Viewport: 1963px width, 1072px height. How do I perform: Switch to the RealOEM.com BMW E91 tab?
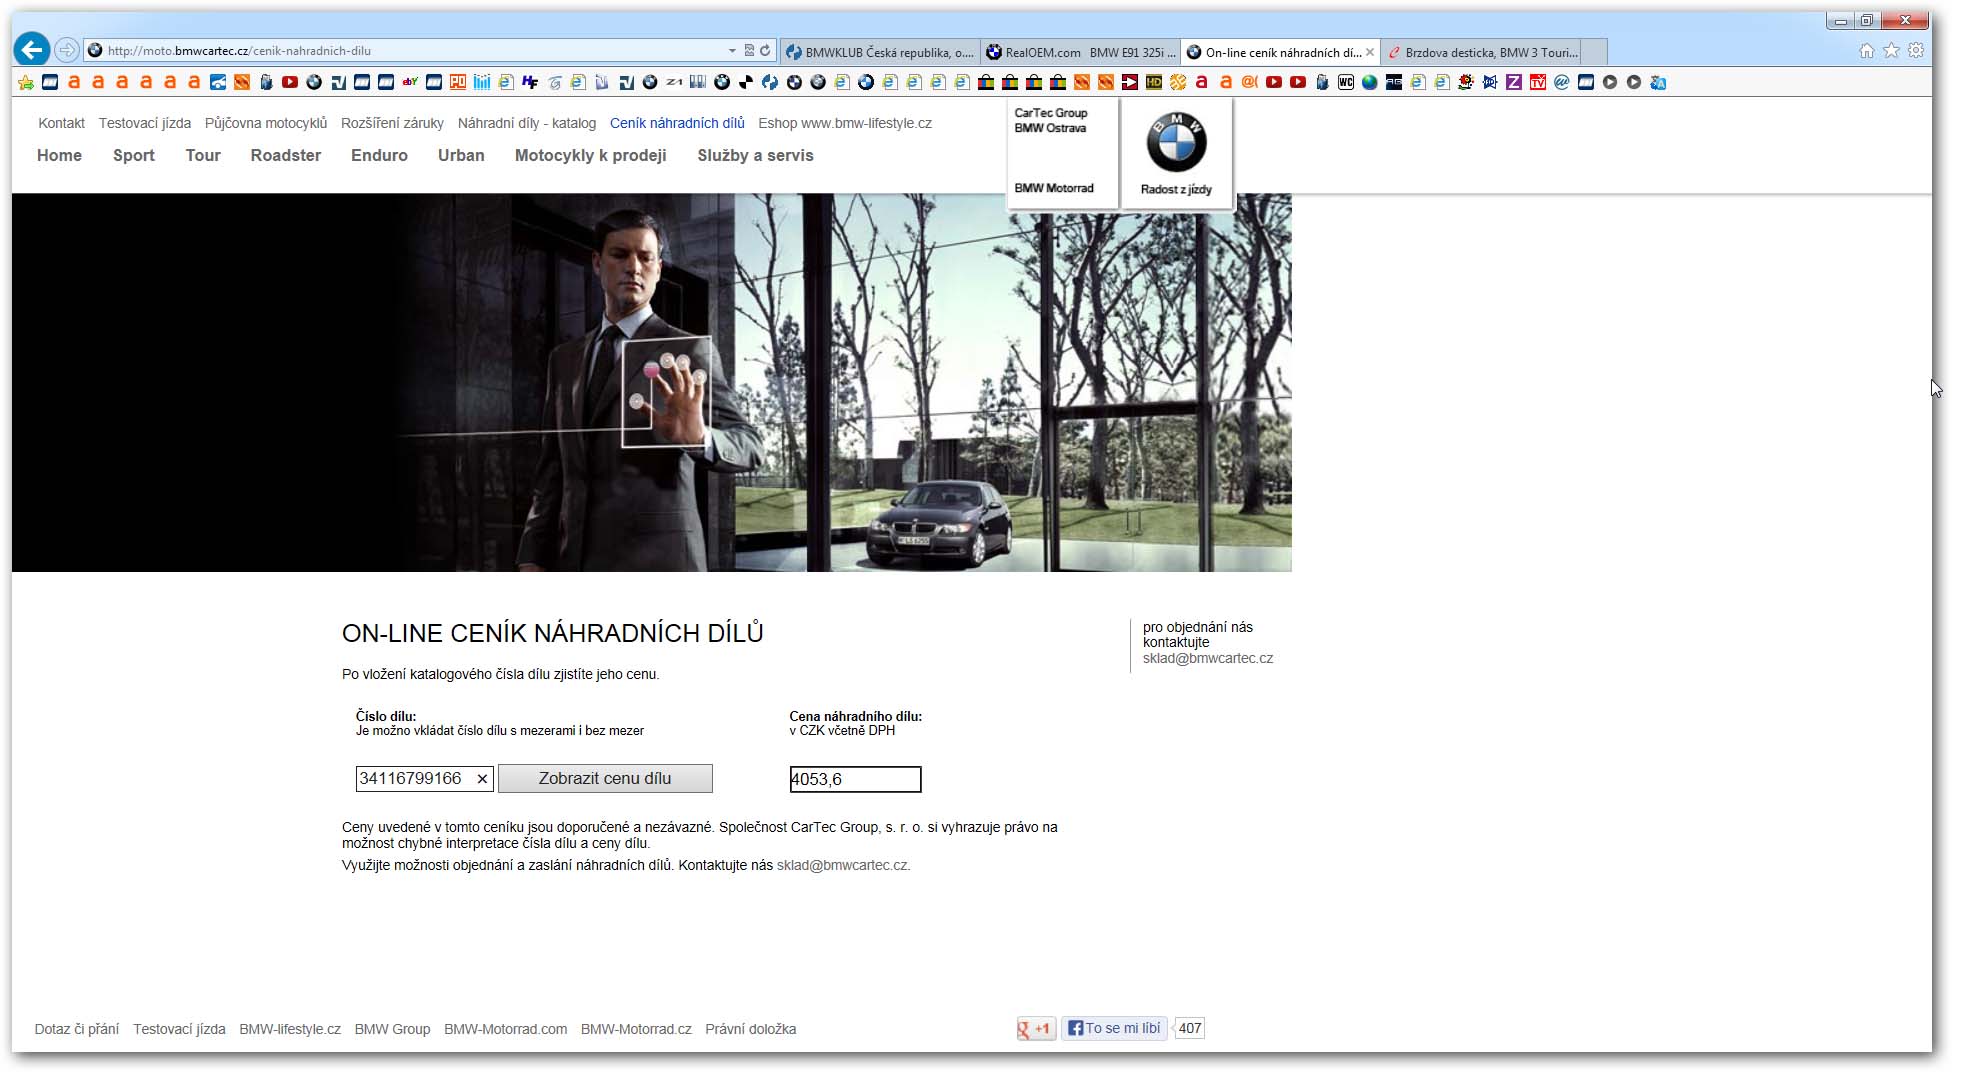click(x=1080, y=52)
